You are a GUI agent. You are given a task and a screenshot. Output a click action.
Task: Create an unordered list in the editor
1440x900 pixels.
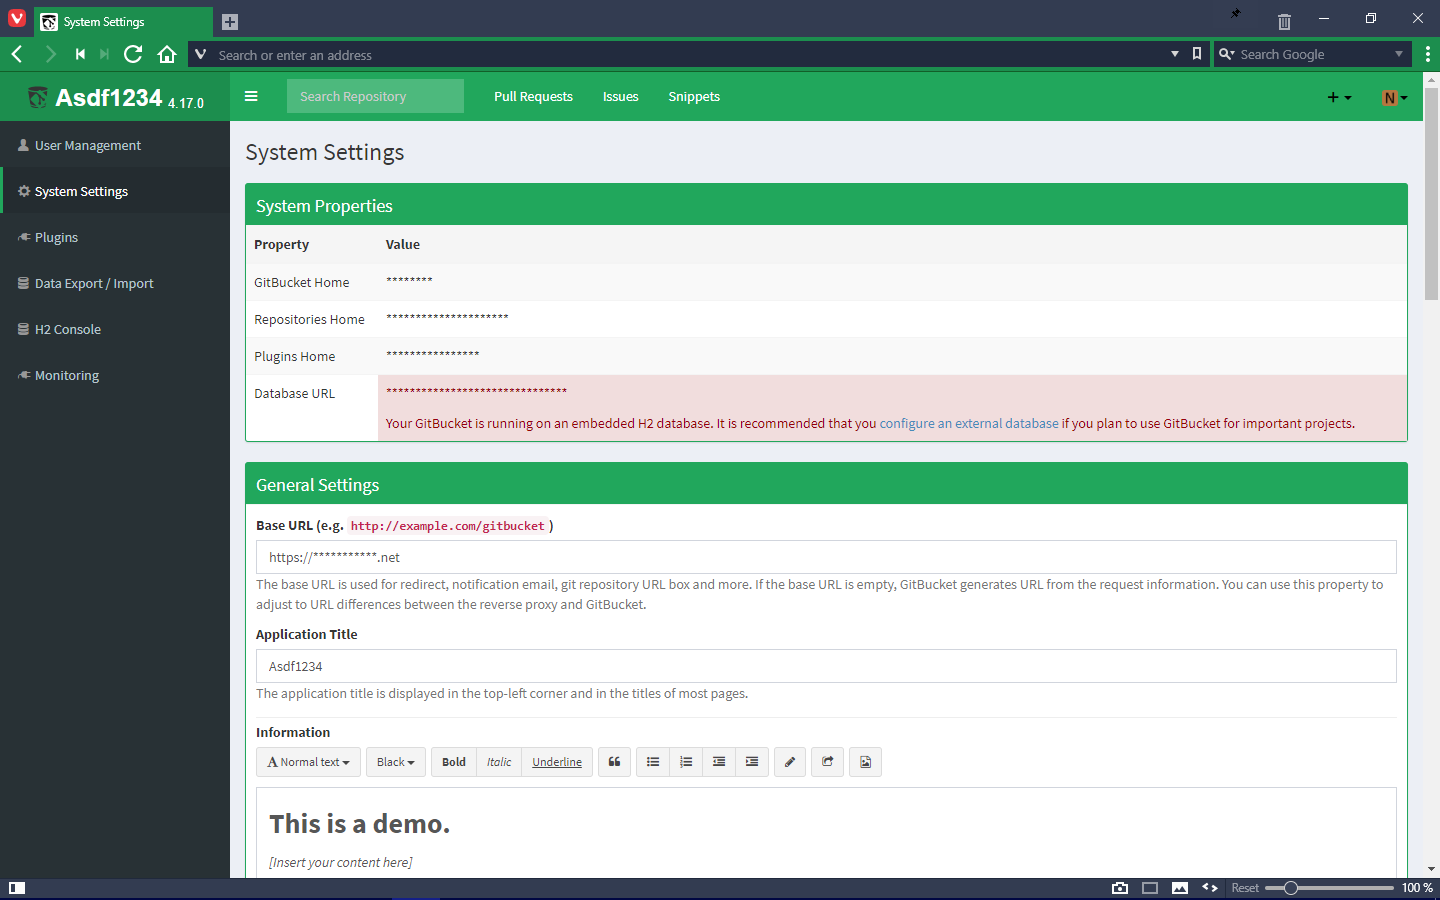point(653,761)
